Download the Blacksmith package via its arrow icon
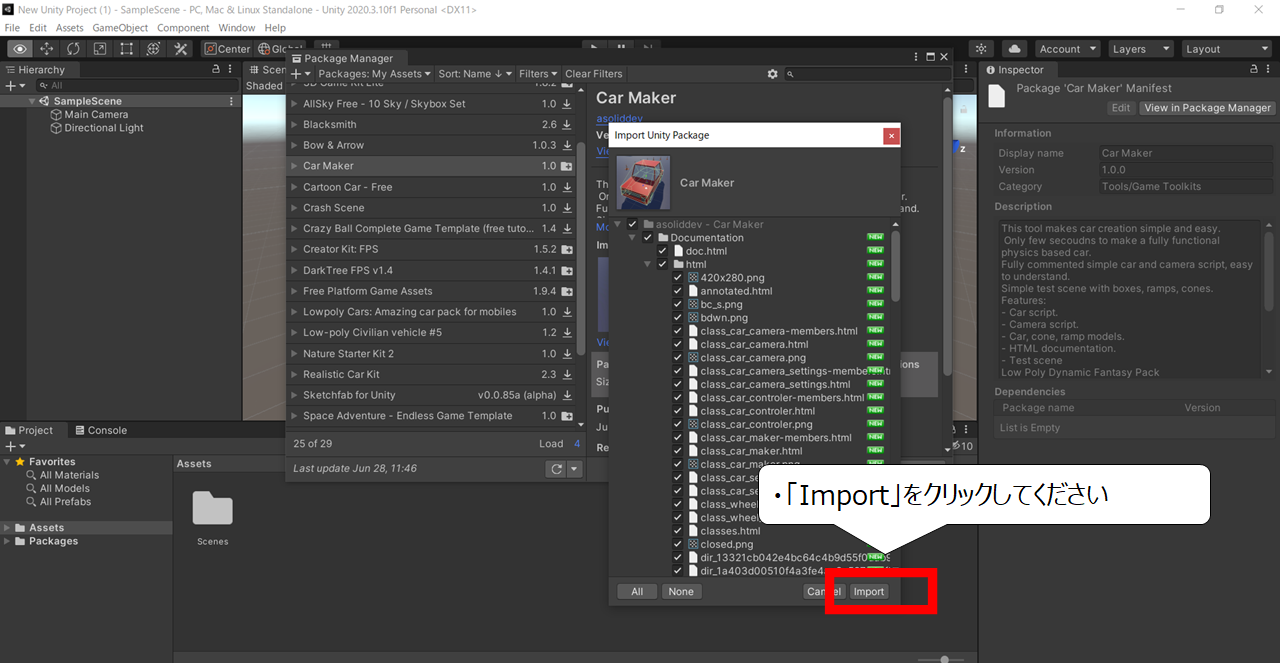 click(567, 125)
